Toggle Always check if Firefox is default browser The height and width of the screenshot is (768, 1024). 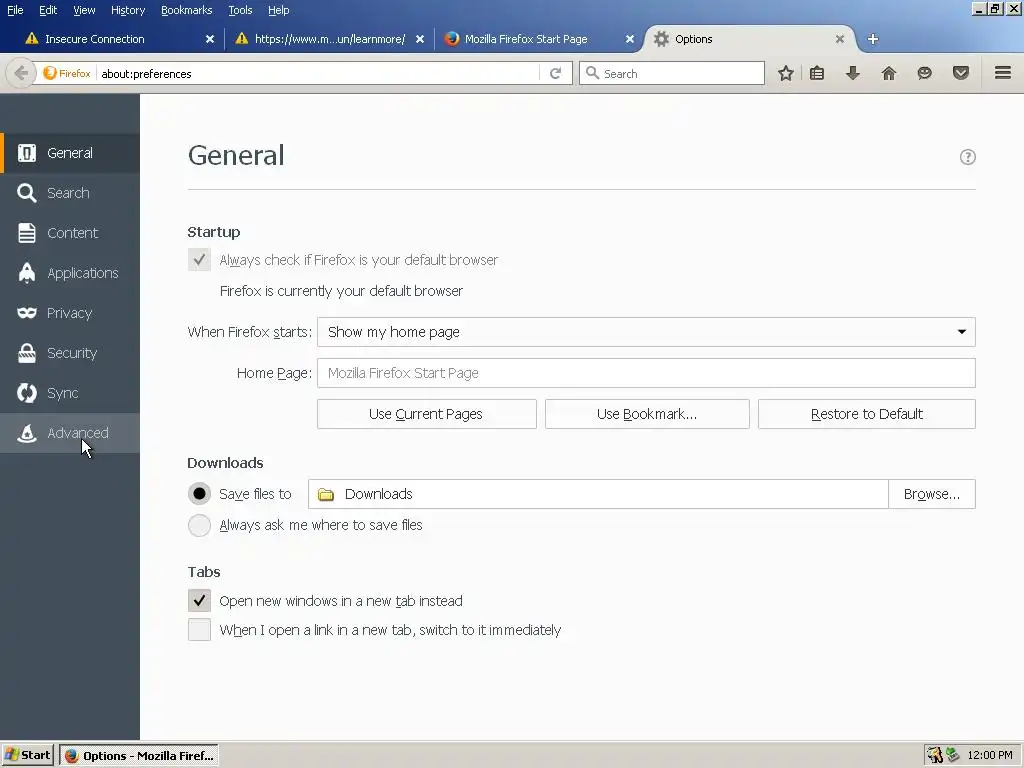click(199, 260)
